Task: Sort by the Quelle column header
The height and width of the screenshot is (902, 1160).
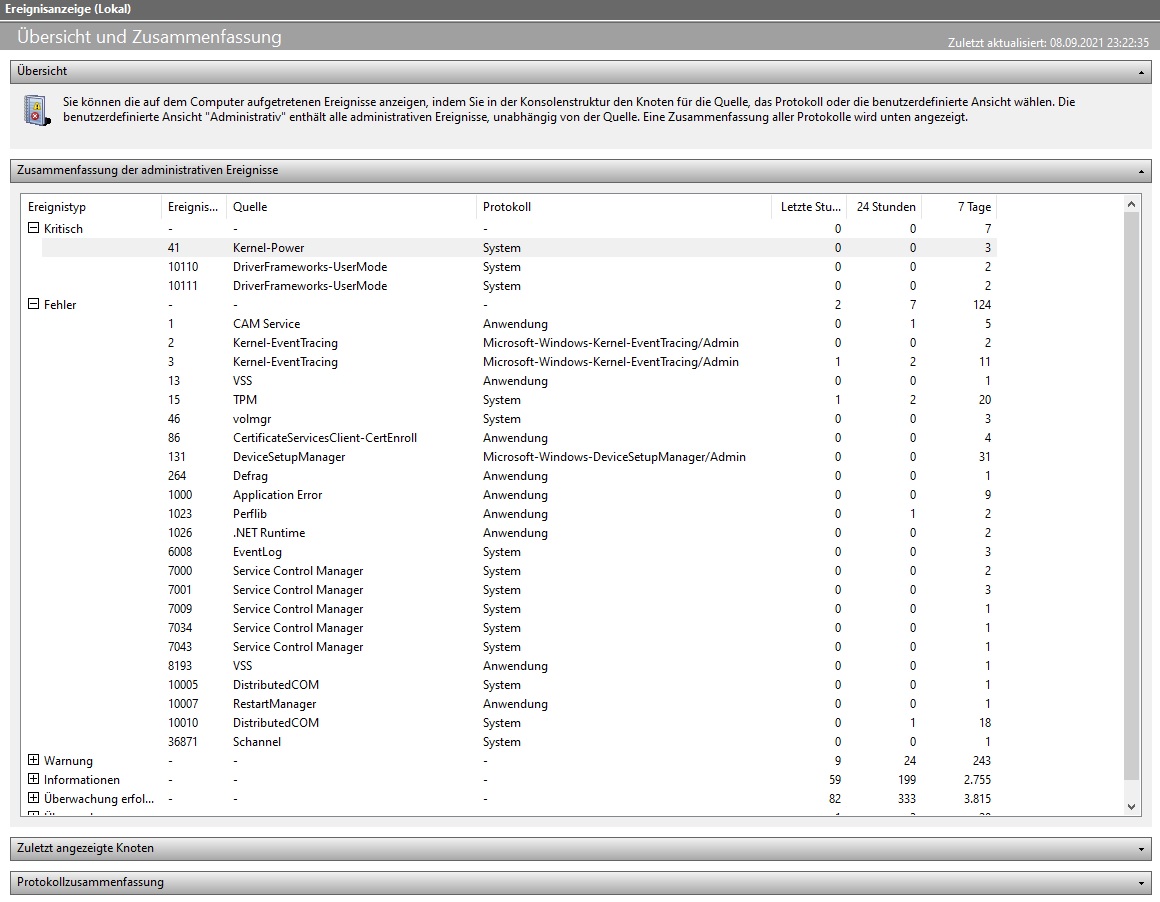Action: point(351,206)
